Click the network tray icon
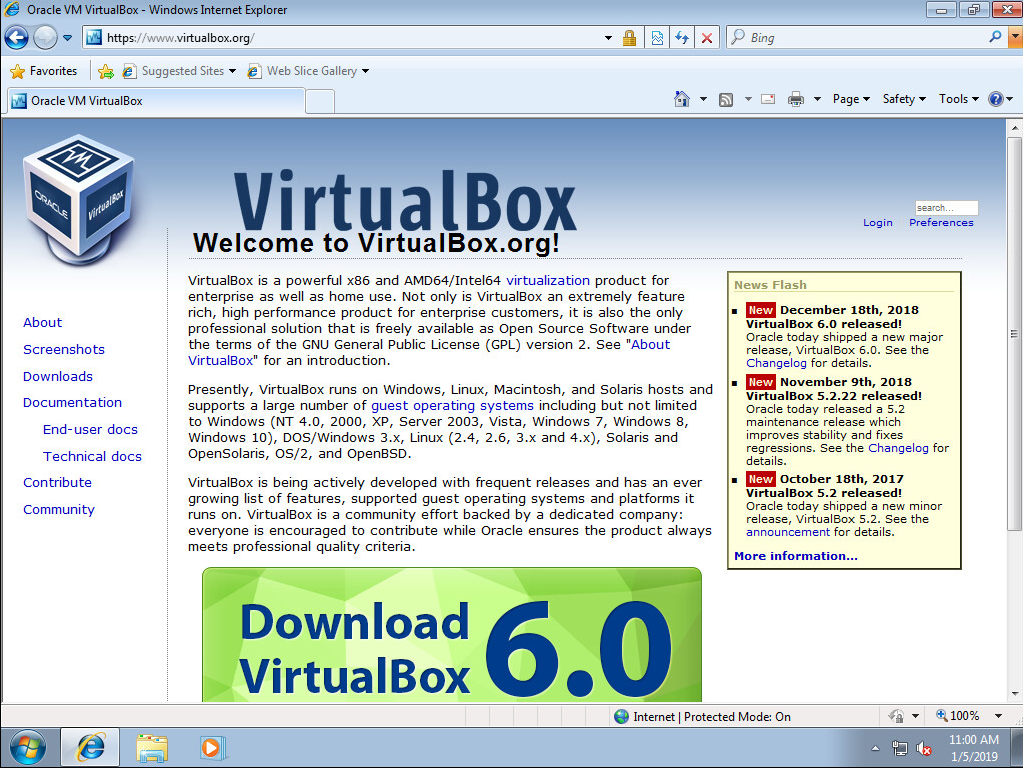 point(900,748)
